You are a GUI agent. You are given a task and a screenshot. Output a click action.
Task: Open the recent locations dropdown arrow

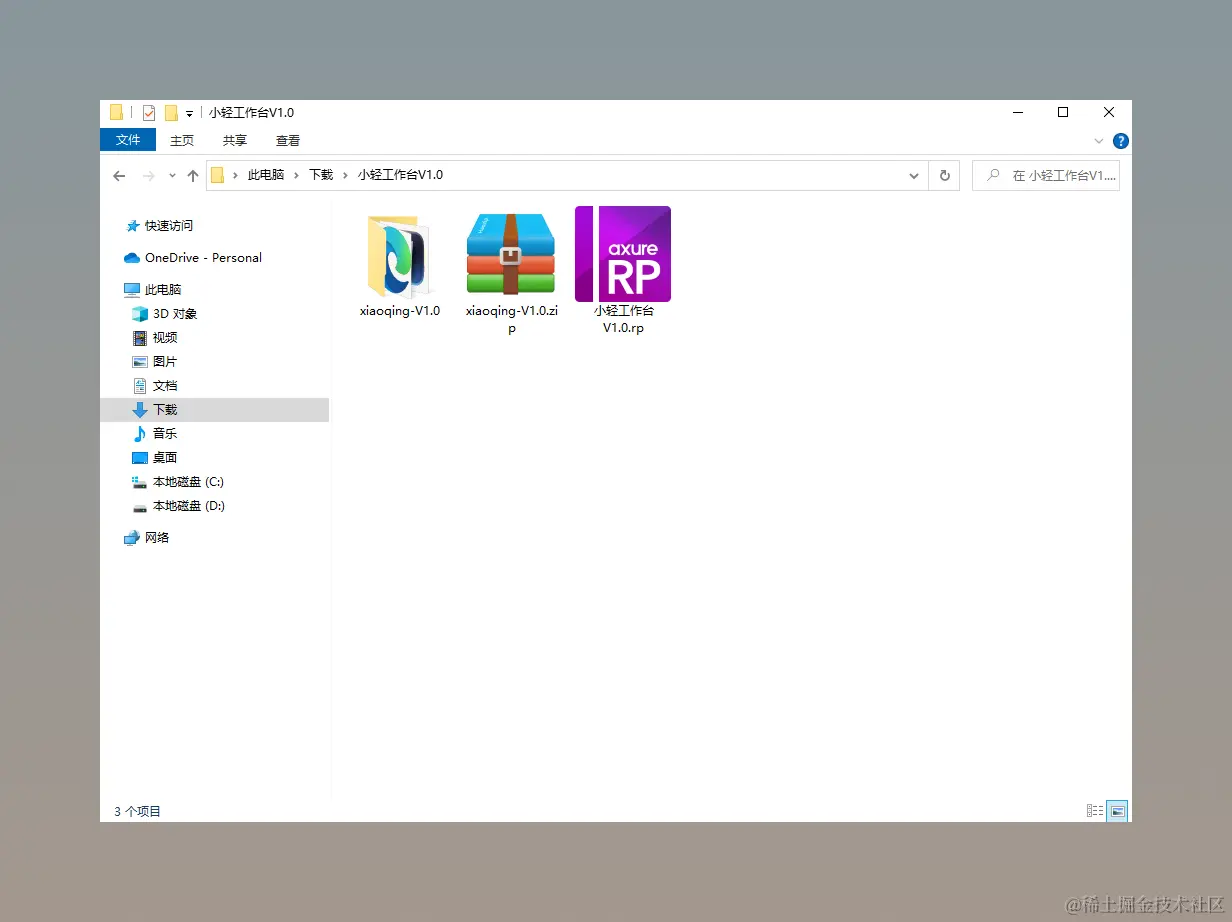point(172,175)
